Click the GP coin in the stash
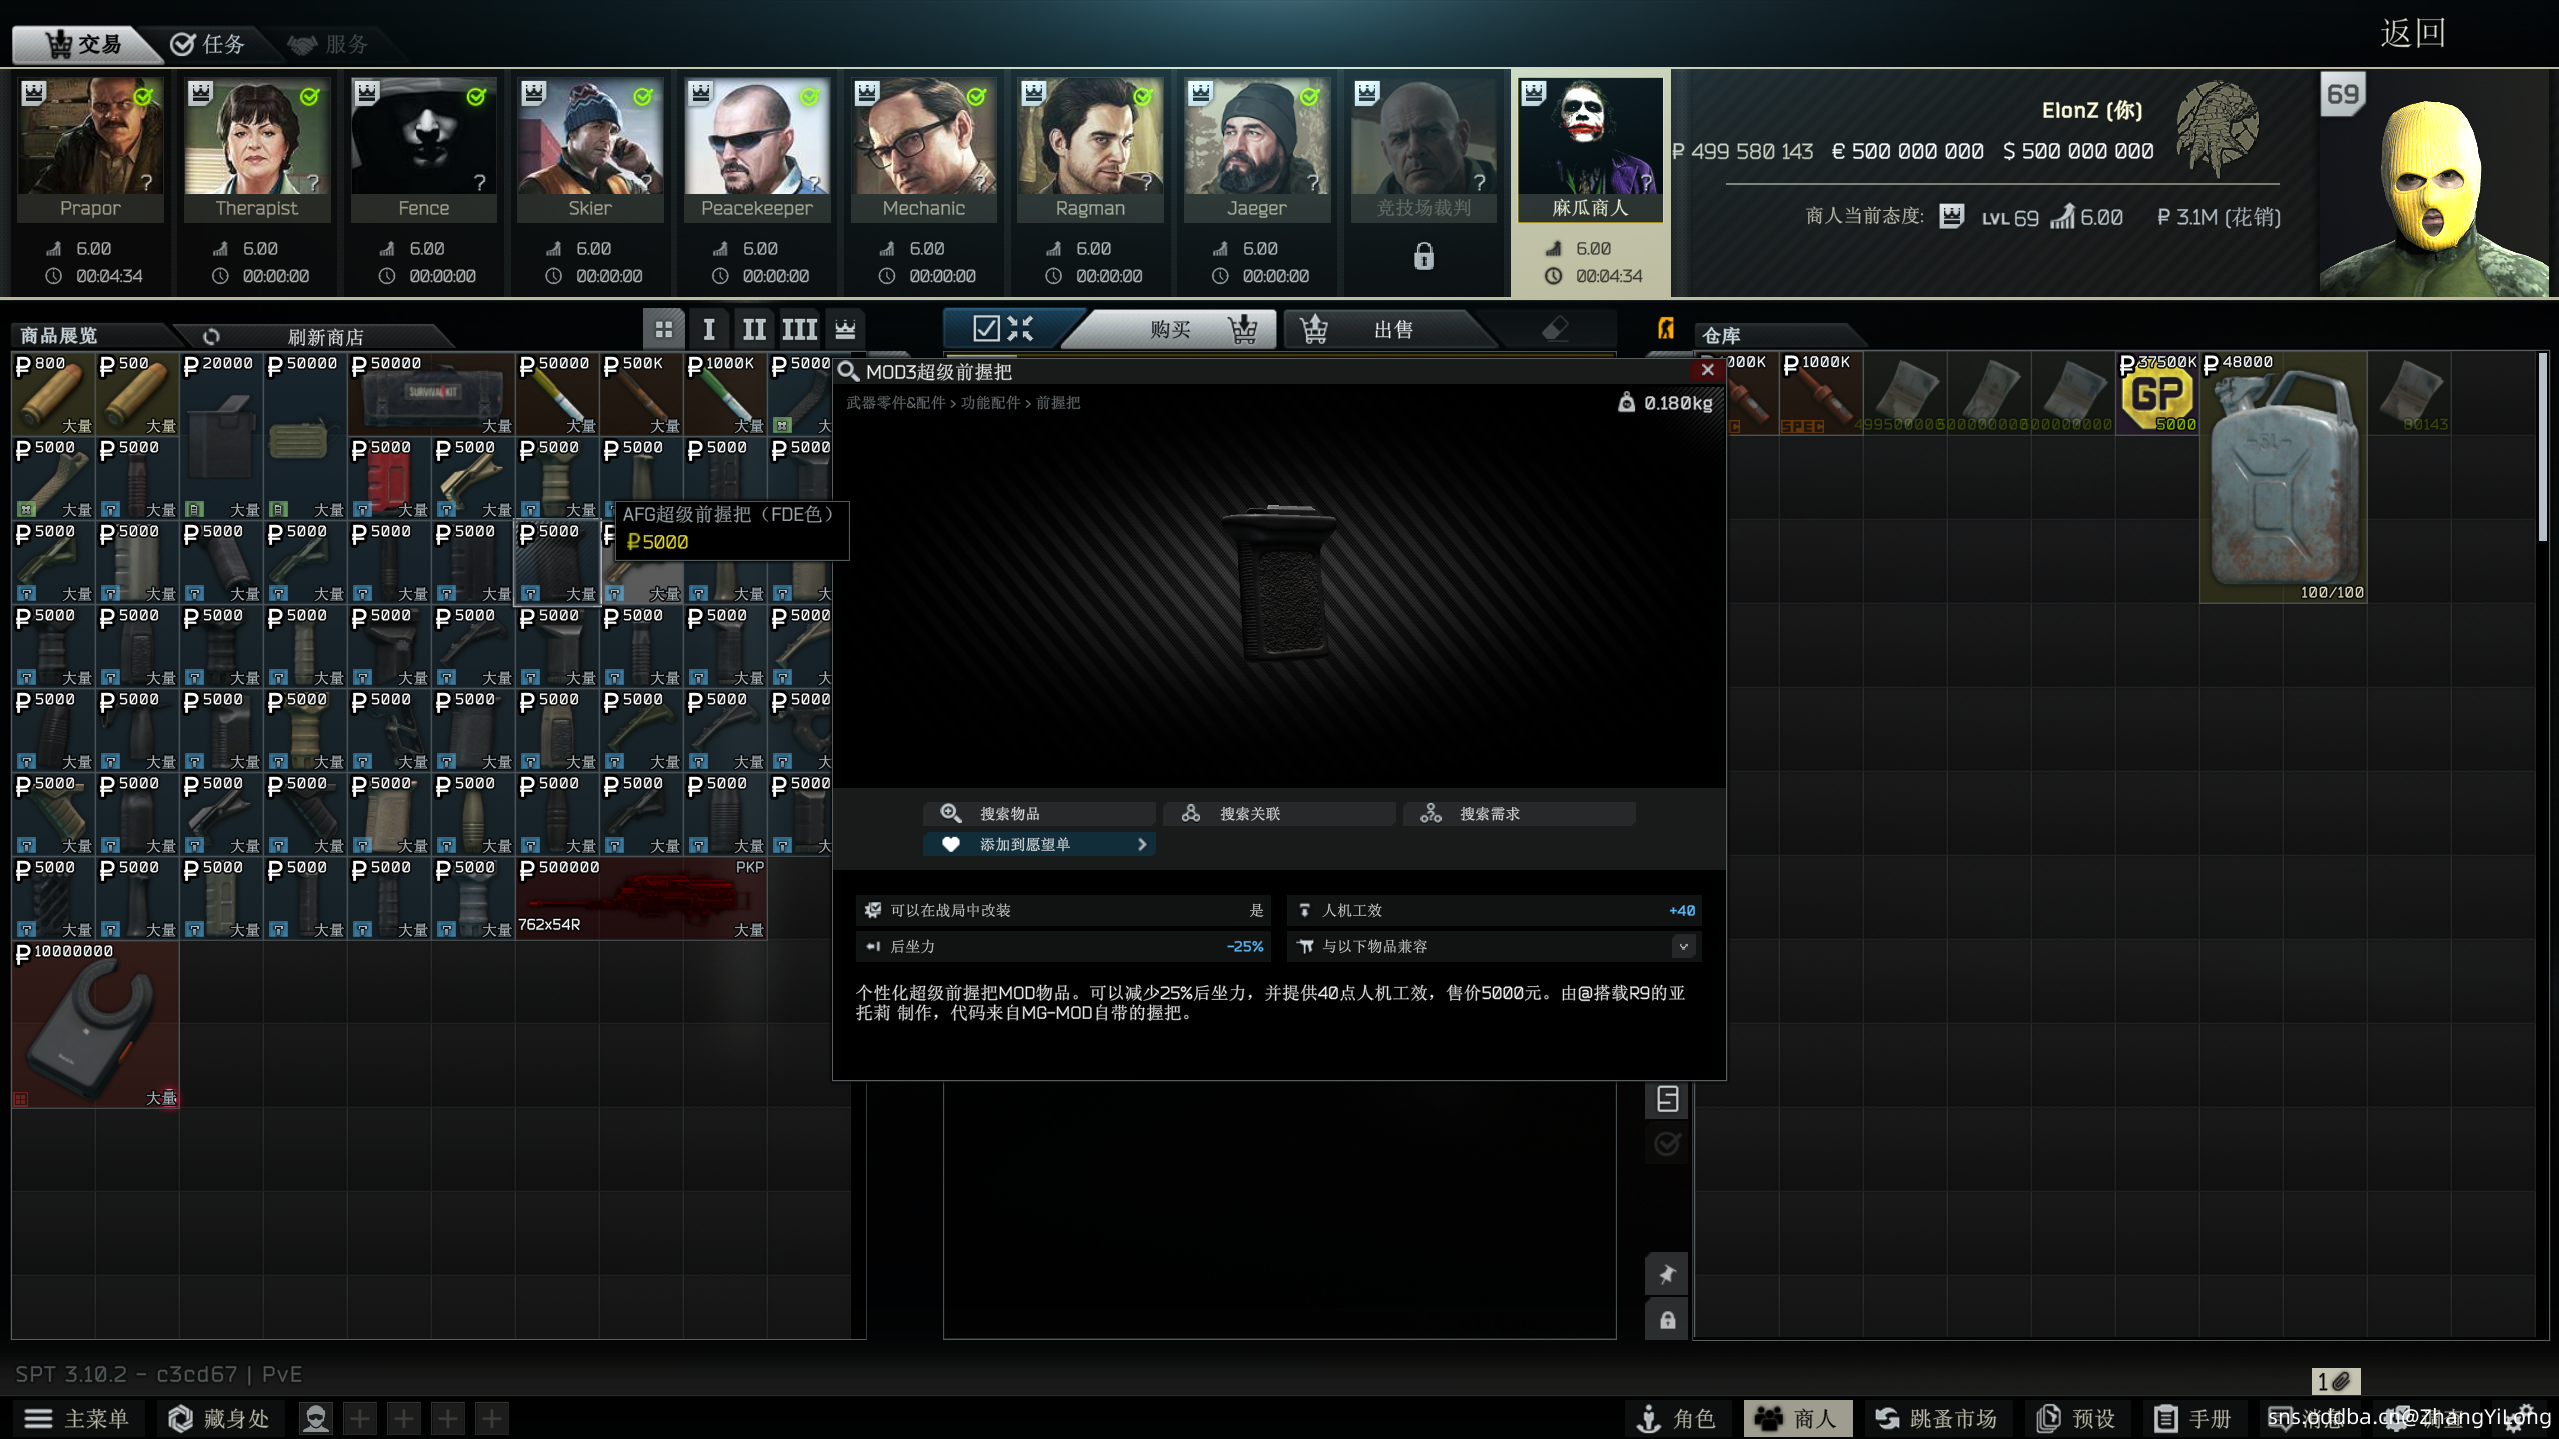 2157,393
